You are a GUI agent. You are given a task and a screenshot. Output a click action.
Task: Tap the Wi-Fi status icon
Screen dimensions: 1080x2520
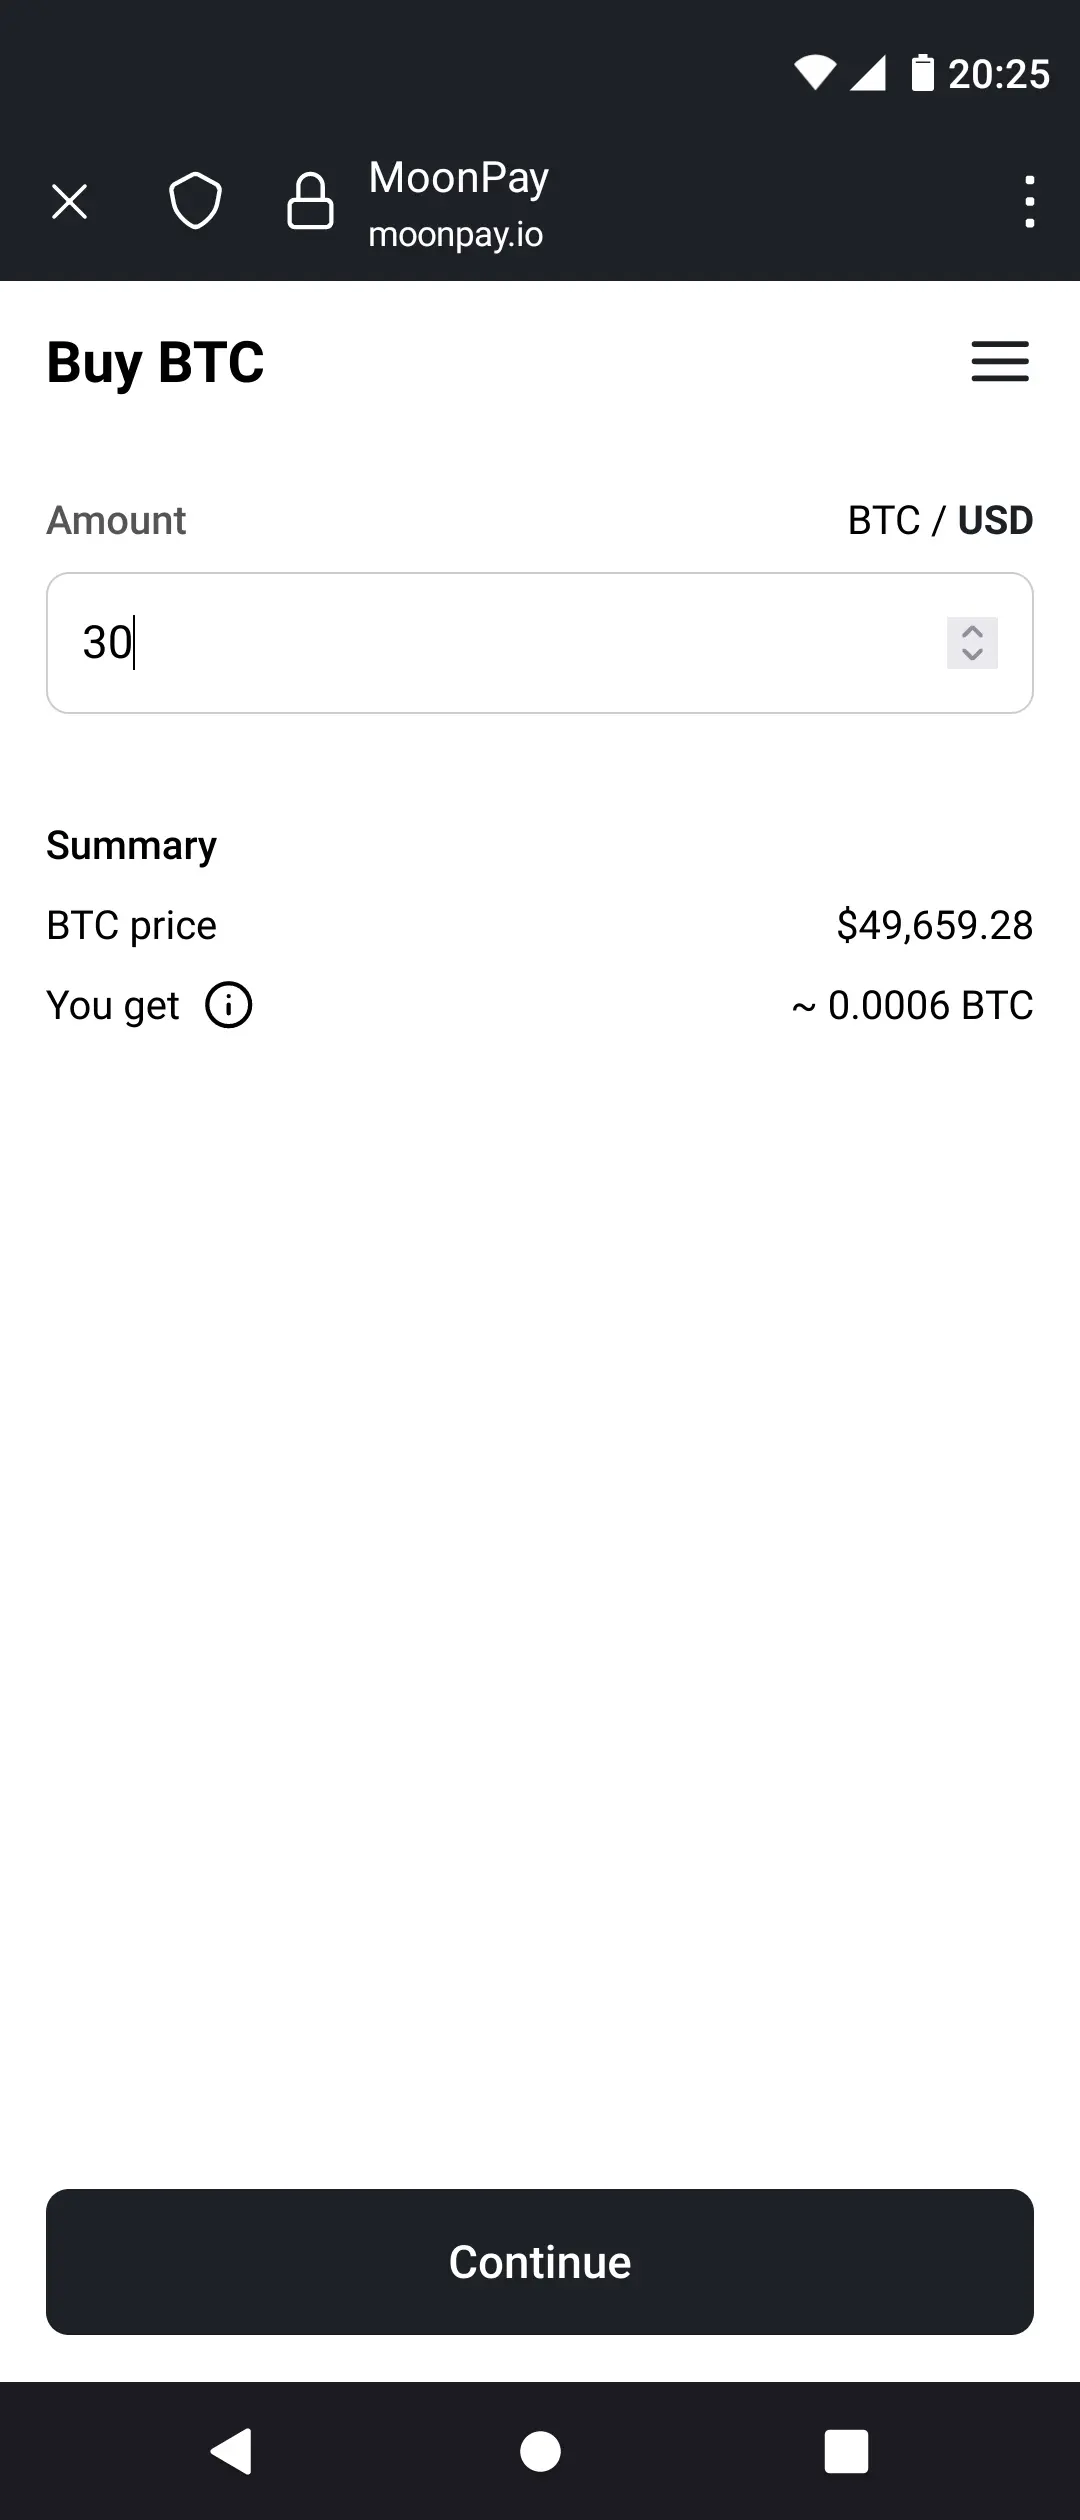[x=815, y=73]
